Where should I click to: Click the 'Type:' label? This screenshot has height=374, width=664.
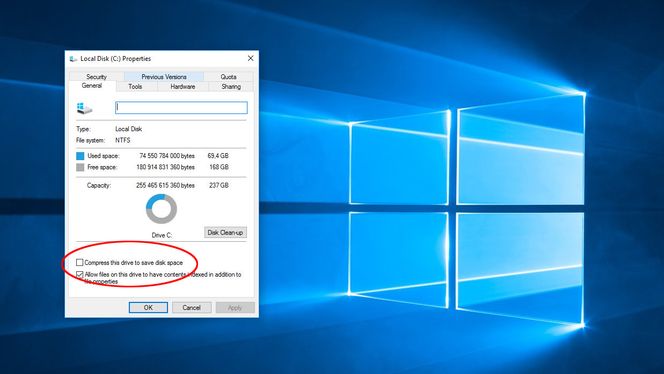83,129
